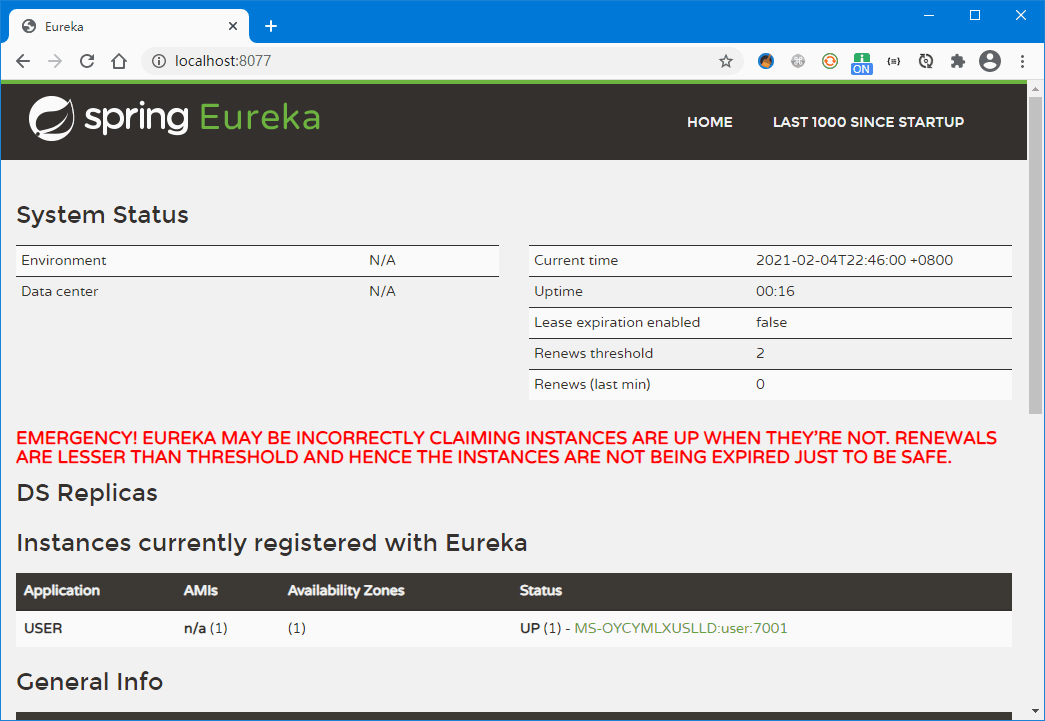1045x721 pixels.
Task: Click the scrollbar down arrow
Action: 1035,711
